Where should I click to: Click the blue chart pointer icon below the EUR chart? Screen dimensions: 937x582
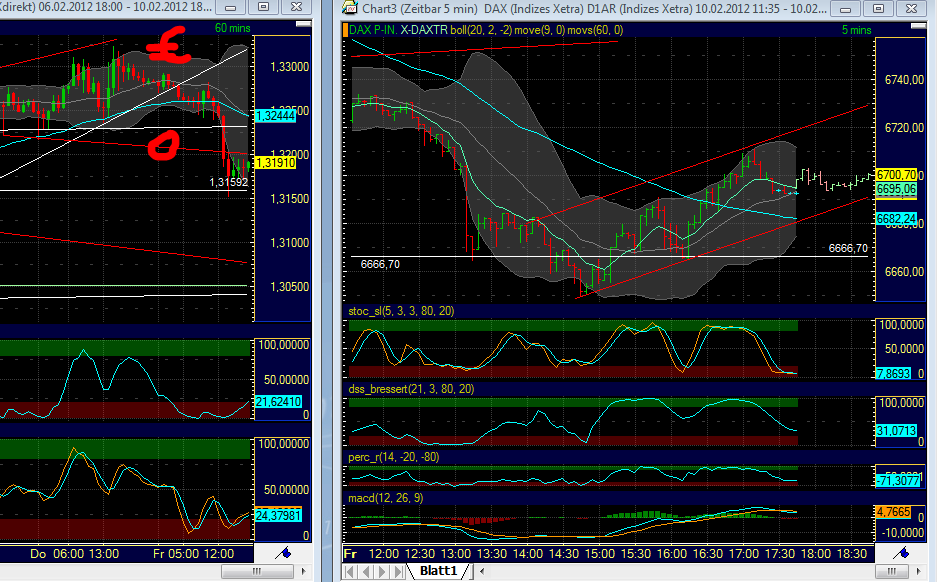click(x=283, y=551)
